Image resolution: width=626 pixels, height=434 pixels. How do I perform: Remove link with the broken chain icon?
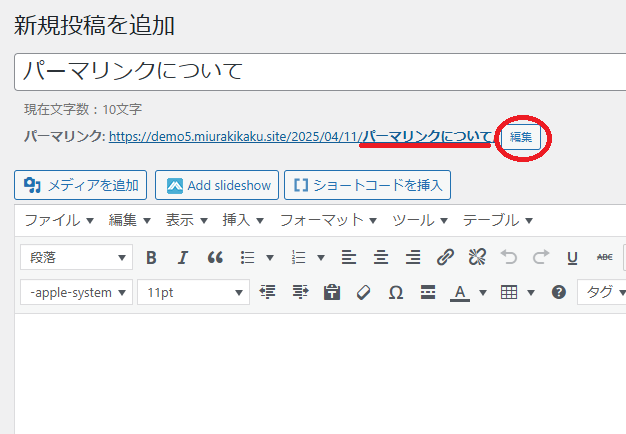coord(477,257)
